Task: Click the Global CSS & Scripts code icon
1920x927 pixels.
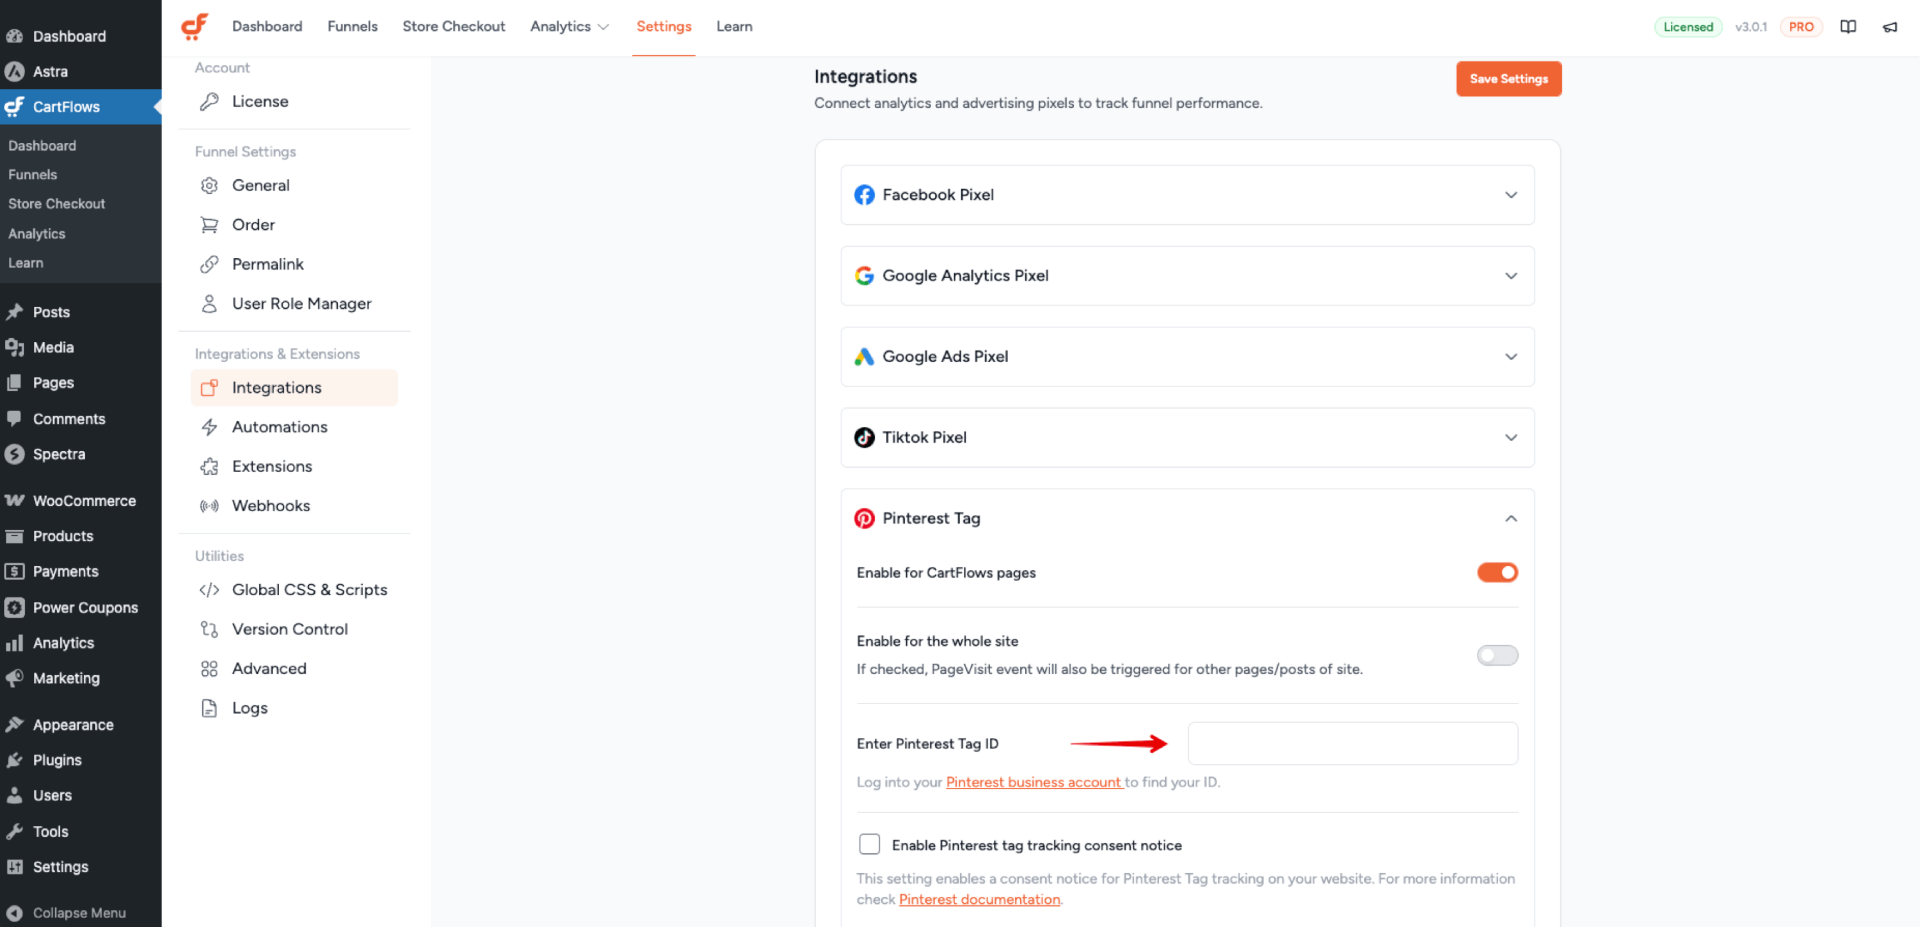Action: 209,590
